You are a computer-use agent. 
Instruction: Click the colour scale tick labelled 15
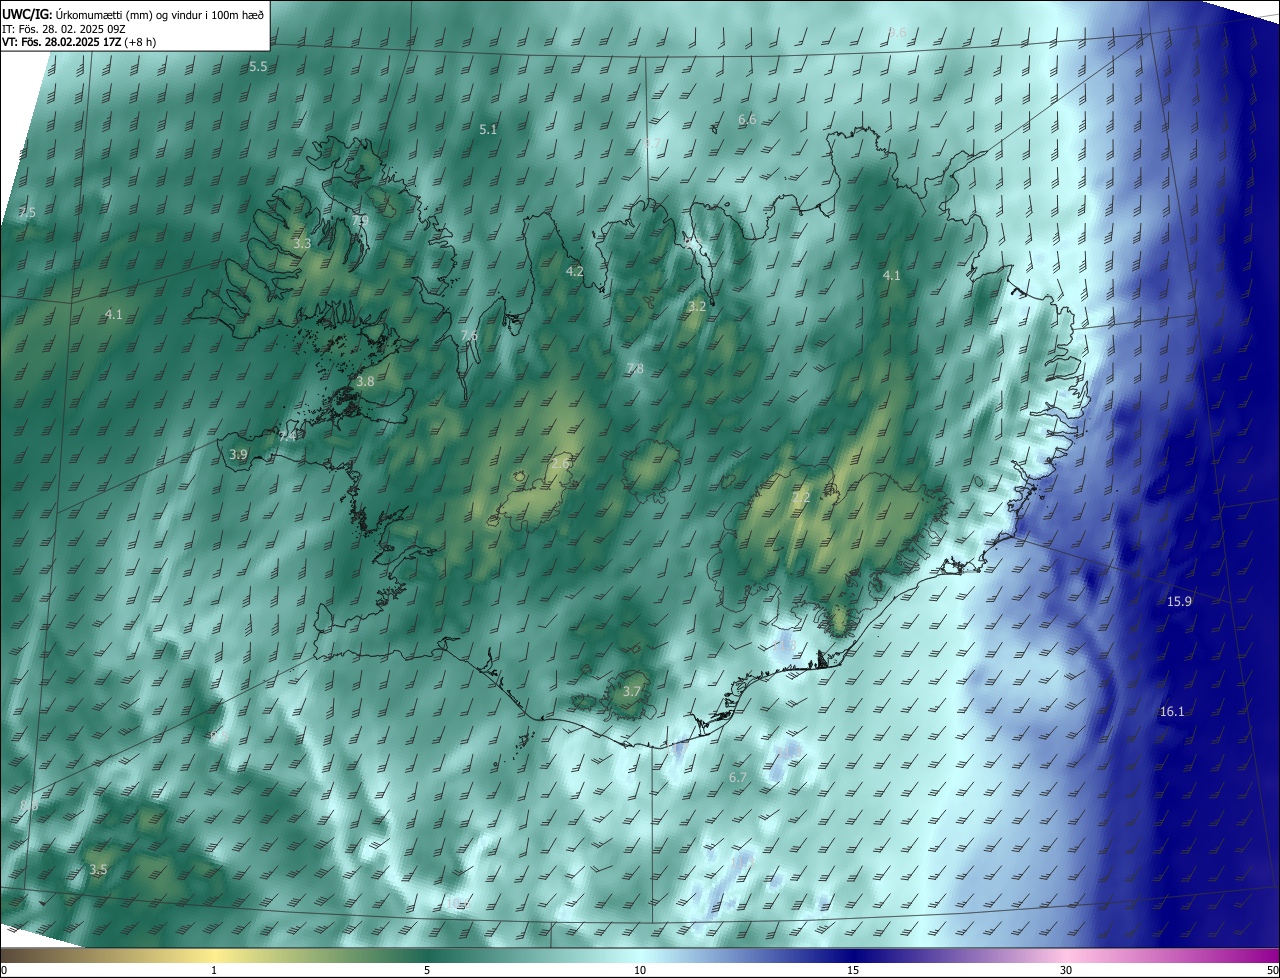pos(853,970)
